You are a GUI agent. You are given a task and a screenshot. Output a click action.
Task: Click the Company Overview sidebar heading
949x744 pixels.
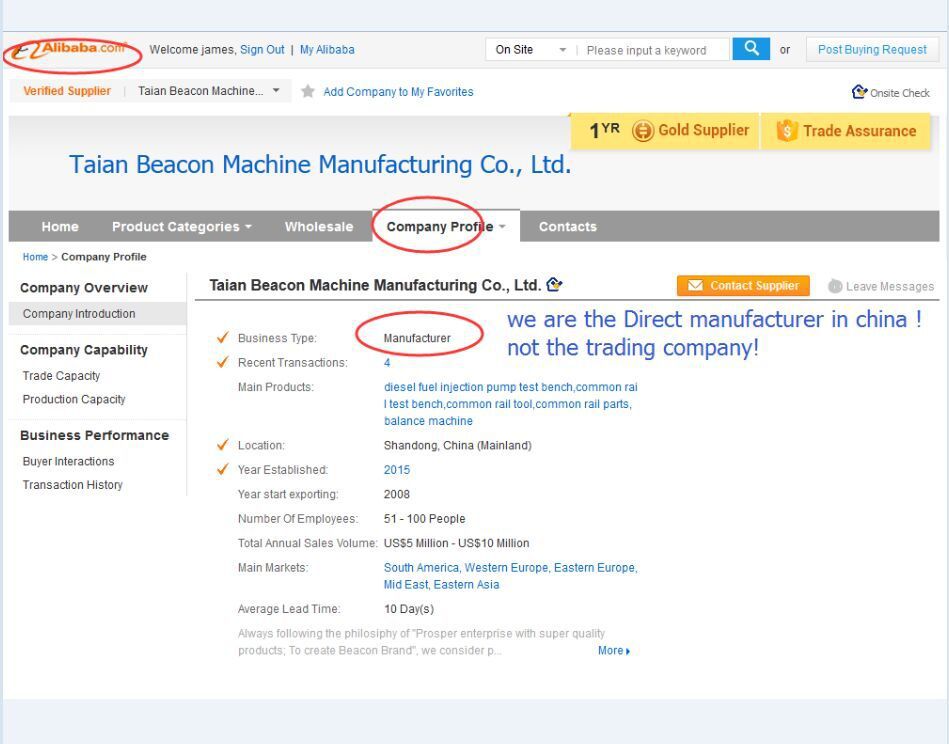[84, 288]
